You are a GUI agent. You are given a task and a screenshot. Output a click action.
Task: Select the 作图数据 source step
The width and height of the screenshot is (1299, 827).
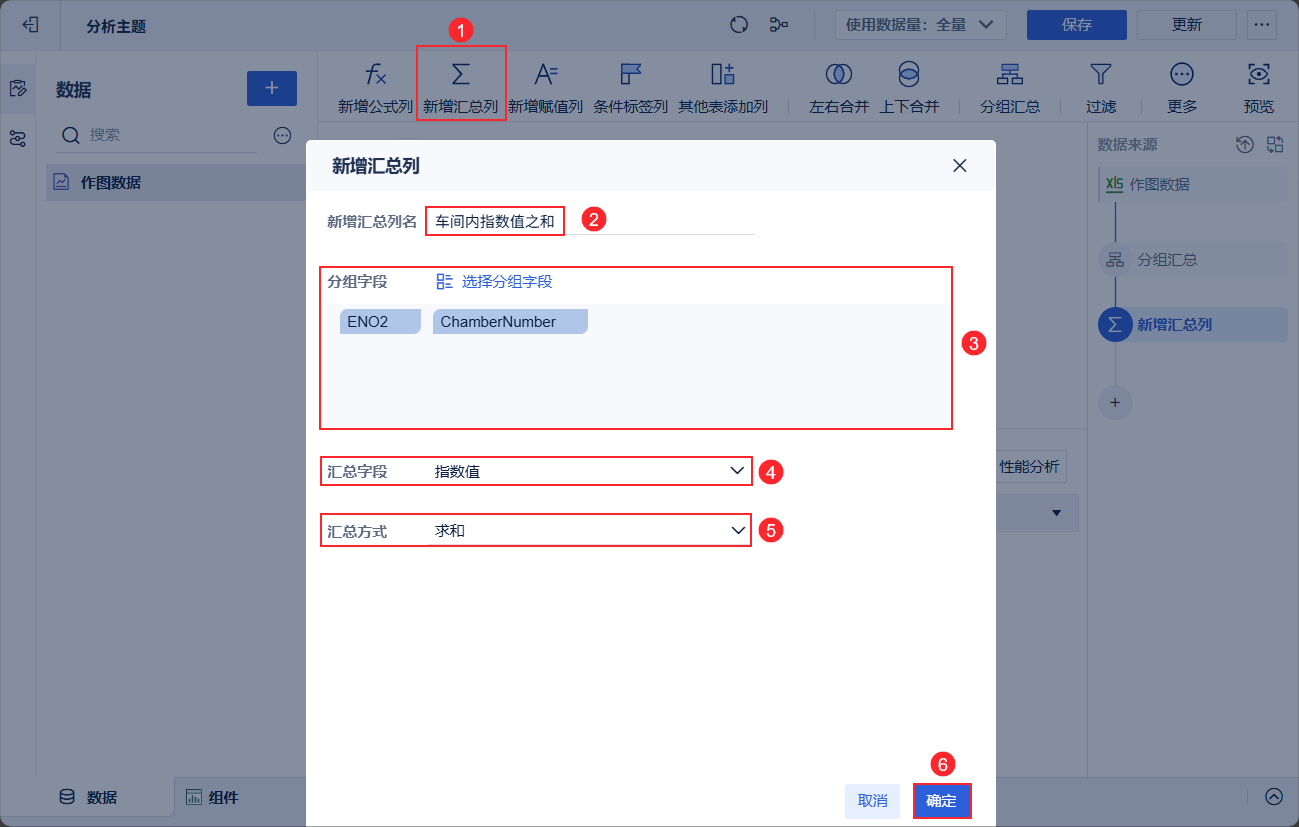point(1192,184)
